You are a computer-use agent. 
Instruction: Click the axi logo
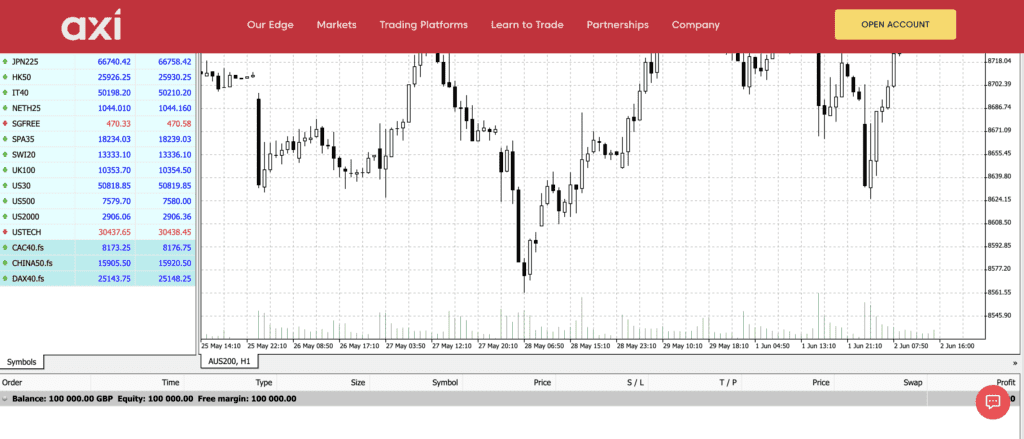(91, 25)
